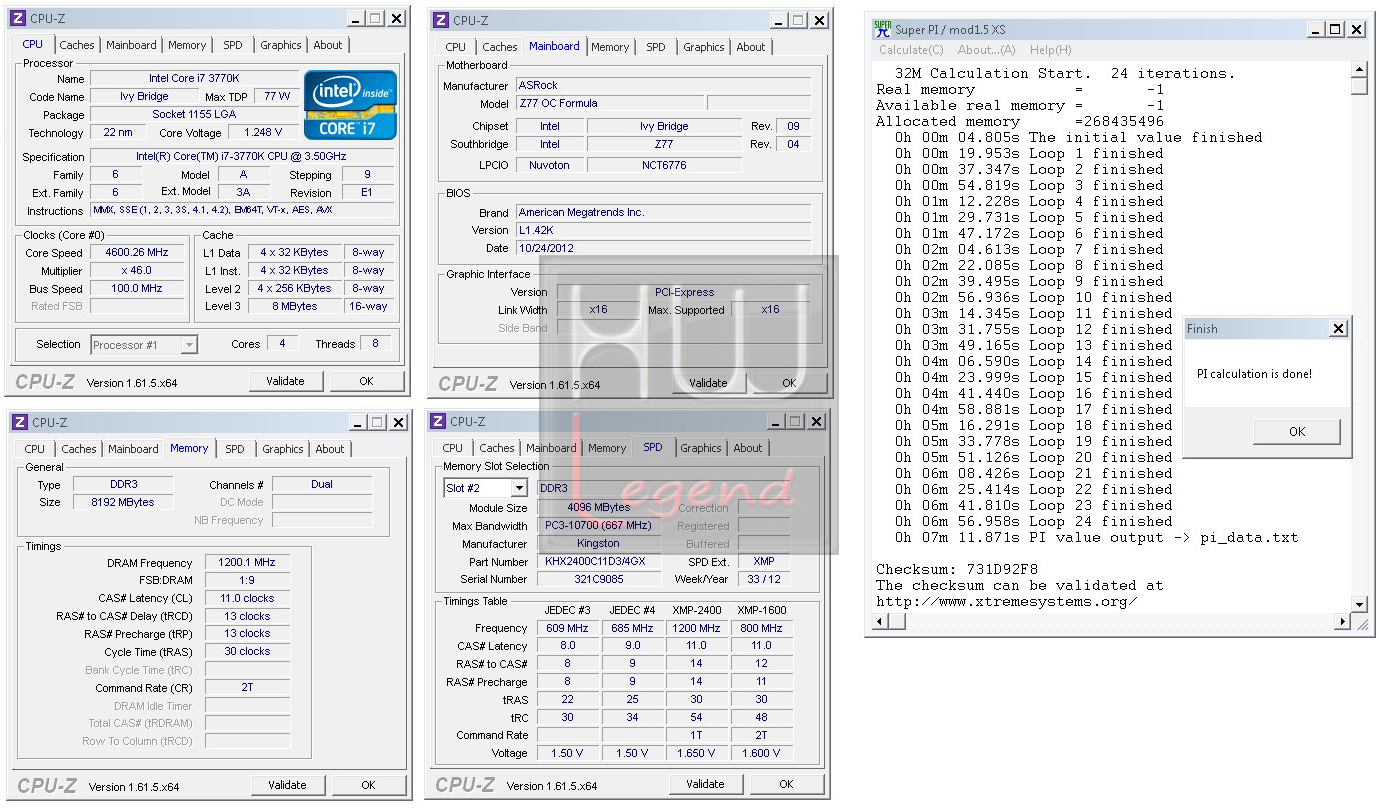Image resolution: width=1379 pixels, height=810 pixels.
Task: Open About tab in the Mainboard window
Action: point(751,47)
